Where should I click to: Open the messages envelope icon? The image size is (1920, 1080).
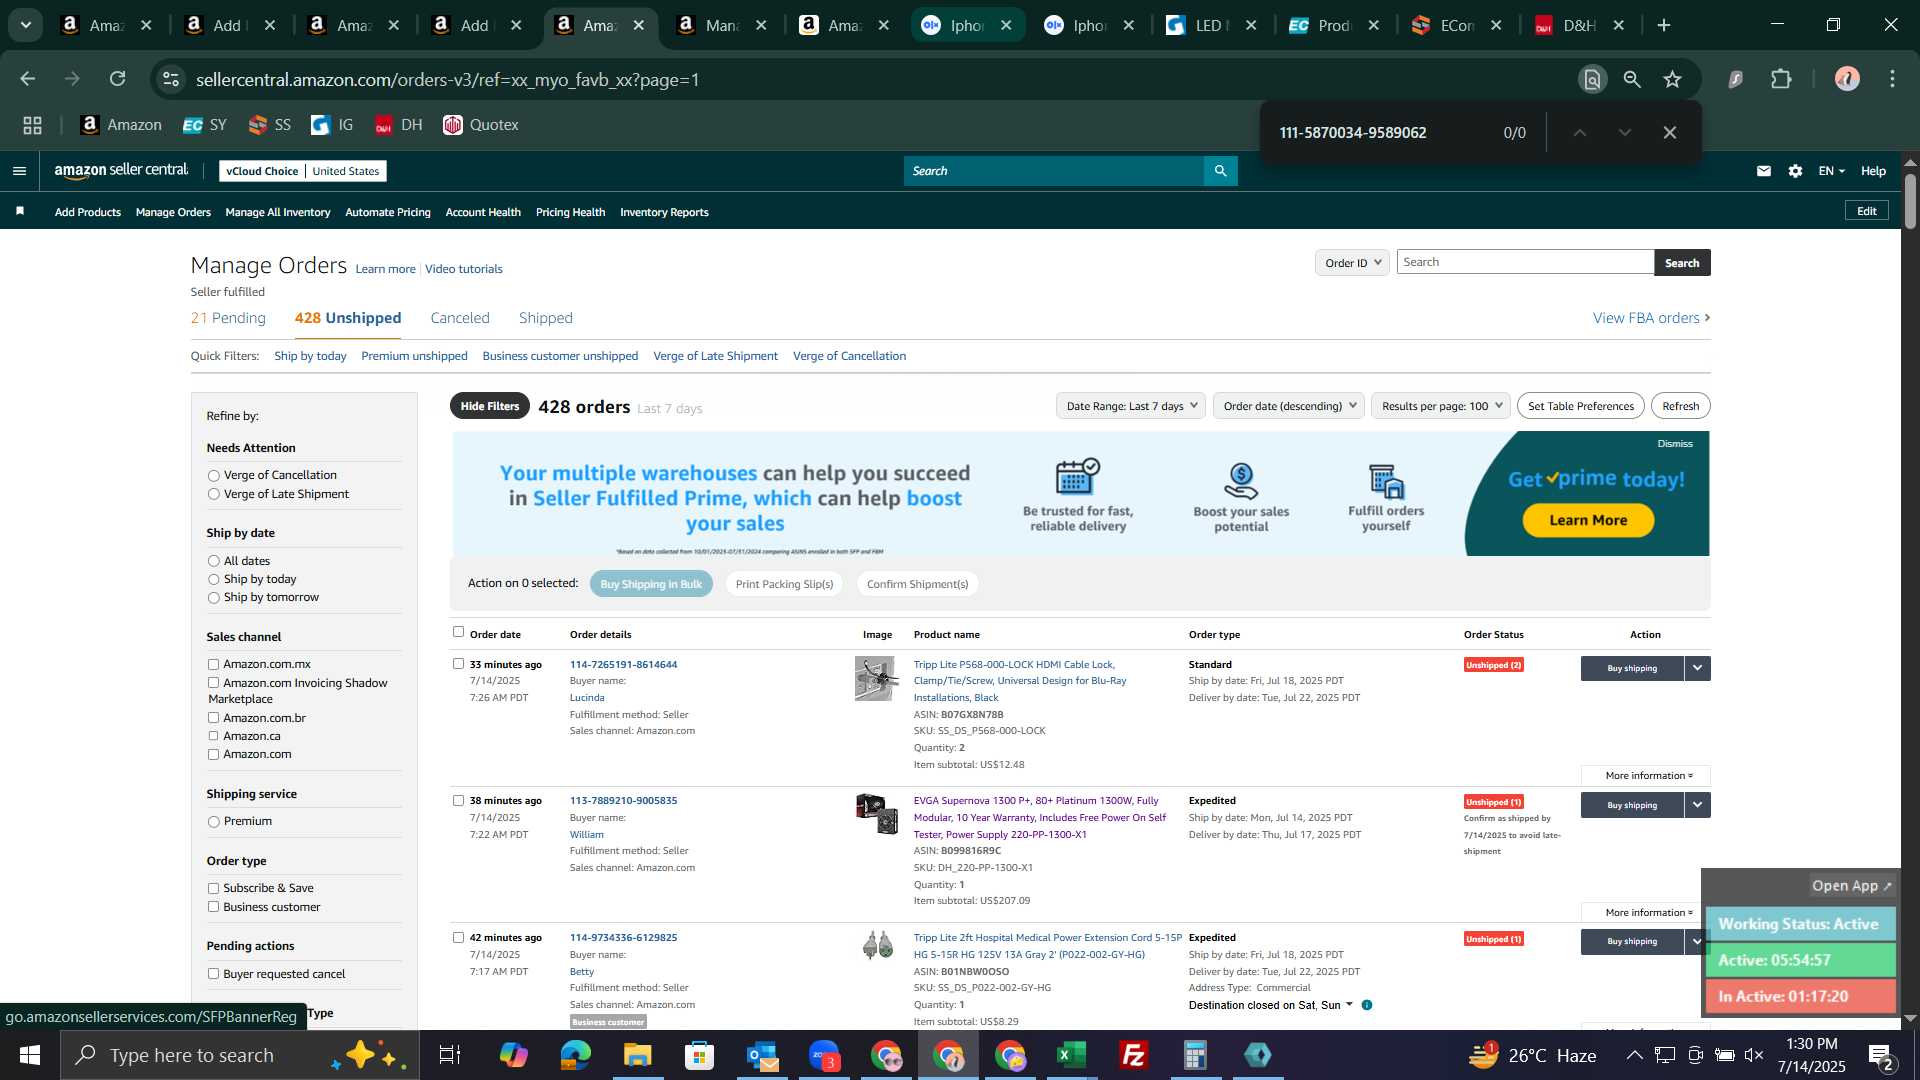(1764, 171)
